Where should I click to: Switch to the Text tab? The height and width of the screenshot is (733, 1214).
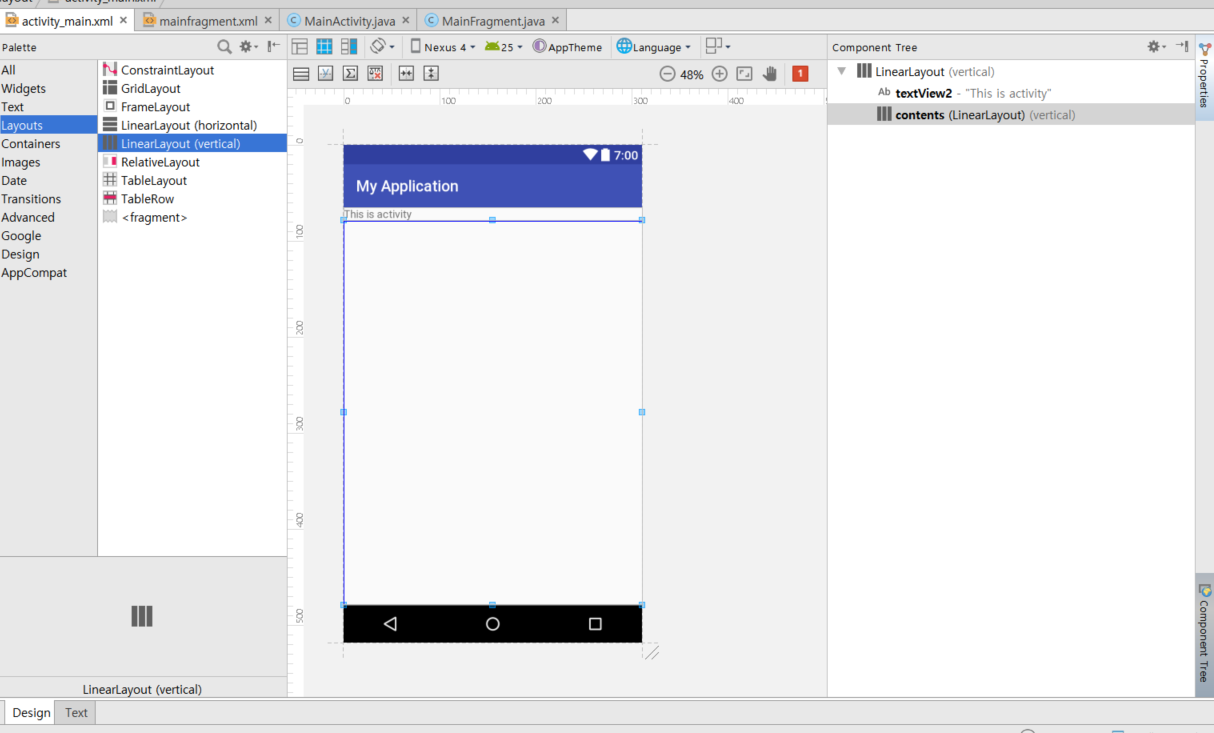pos(76,713)
